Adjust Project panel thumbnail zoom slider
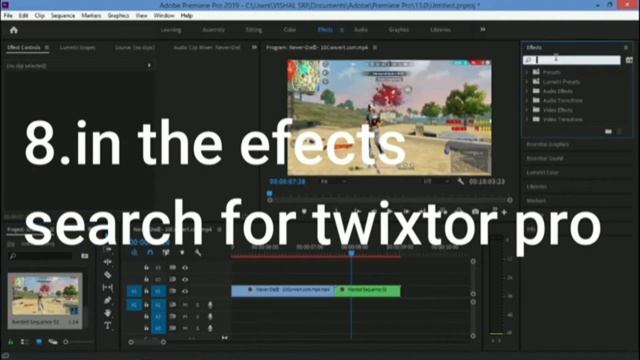640x360 pixels. coord(66,342)
